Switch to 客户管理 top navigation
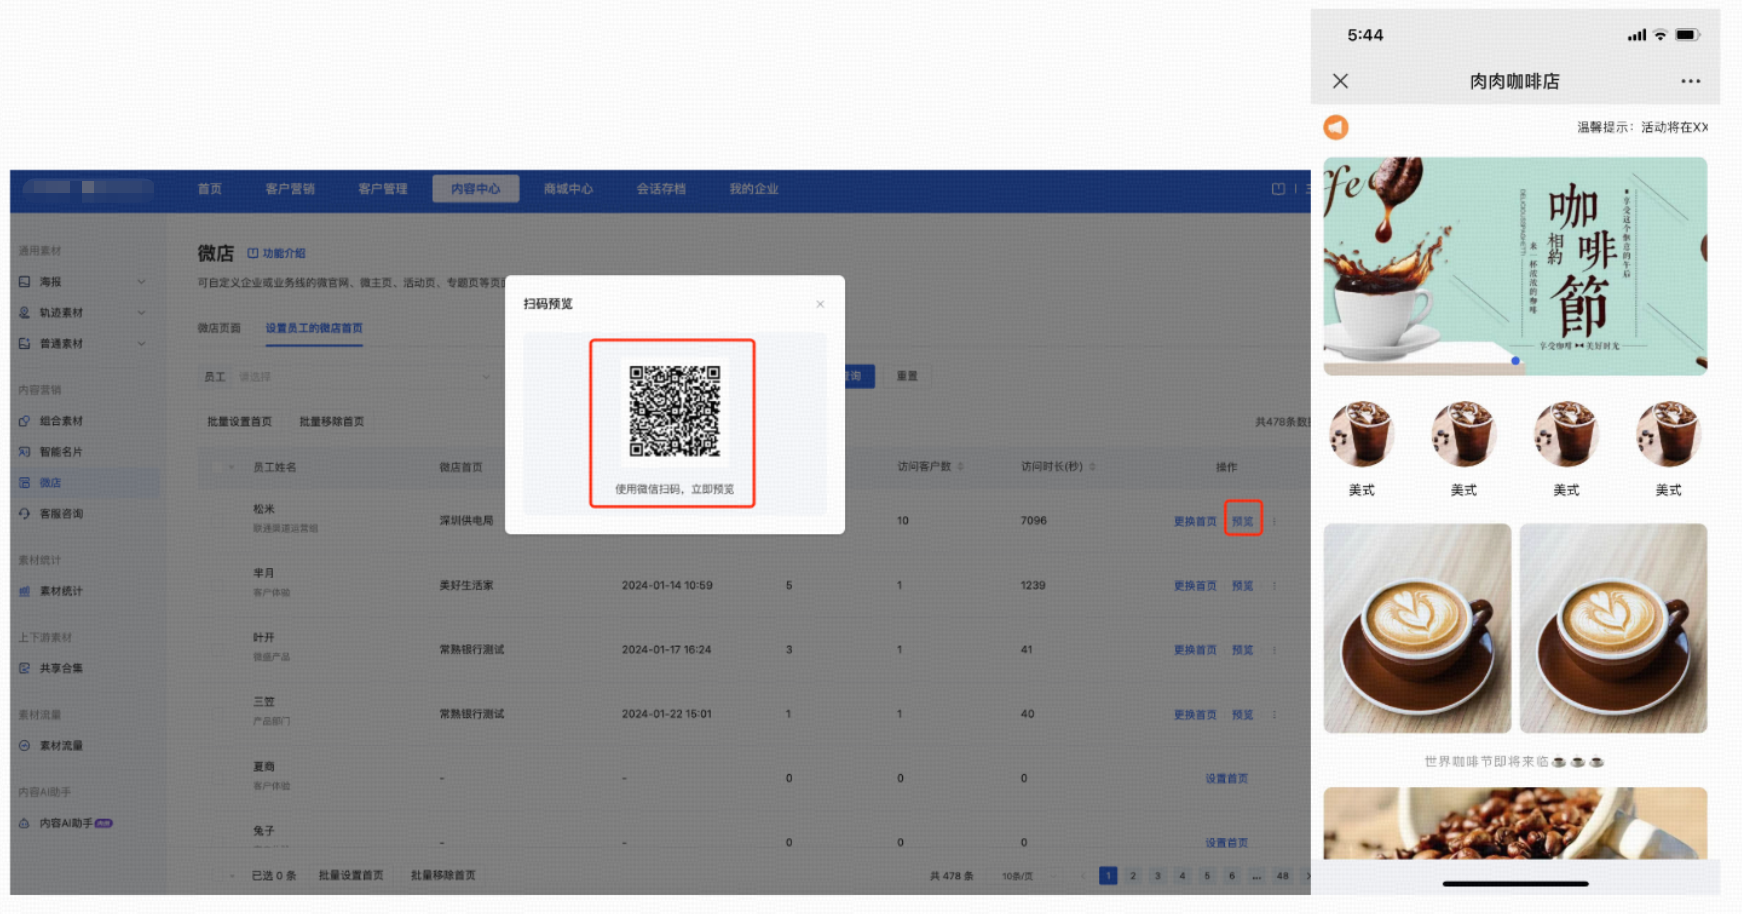The image size is (1742, 914). (x=383, y=189)
